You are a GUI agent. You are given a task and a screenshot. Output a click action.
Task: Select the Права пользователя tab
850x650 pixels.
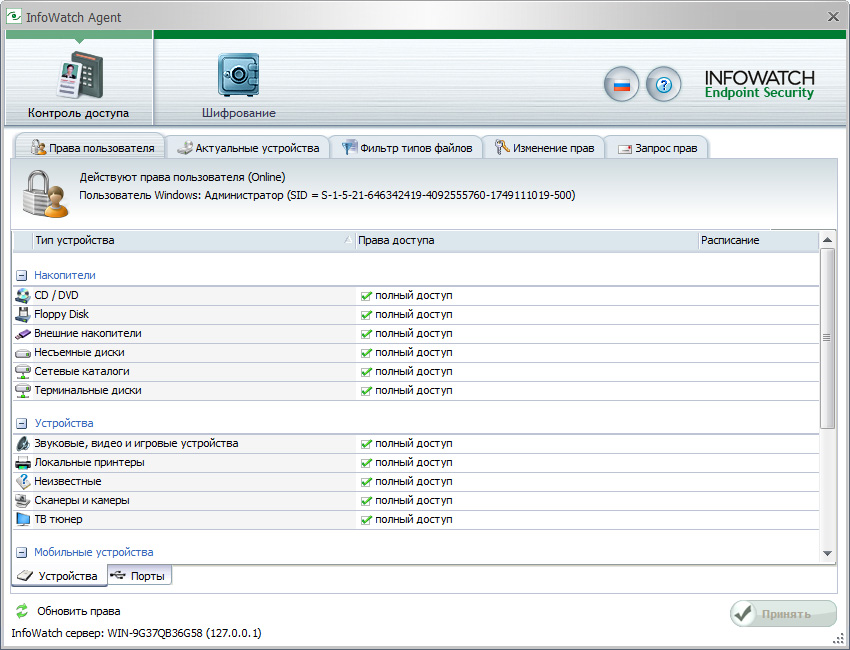point(91,146)
